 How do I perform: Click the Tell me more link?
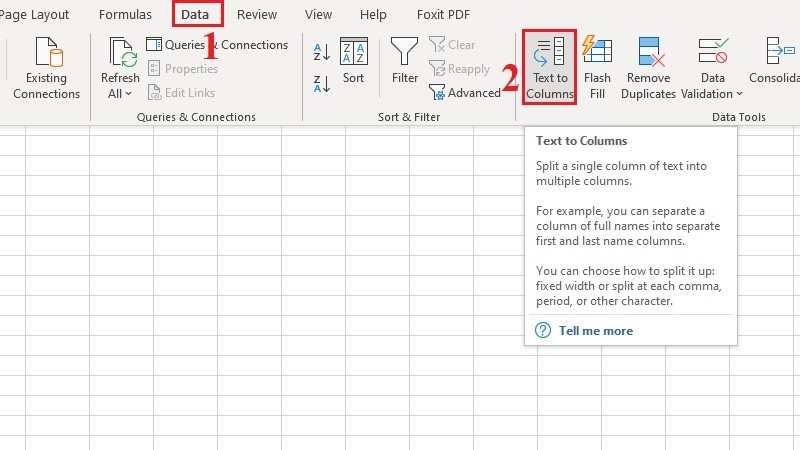(595, 331)
